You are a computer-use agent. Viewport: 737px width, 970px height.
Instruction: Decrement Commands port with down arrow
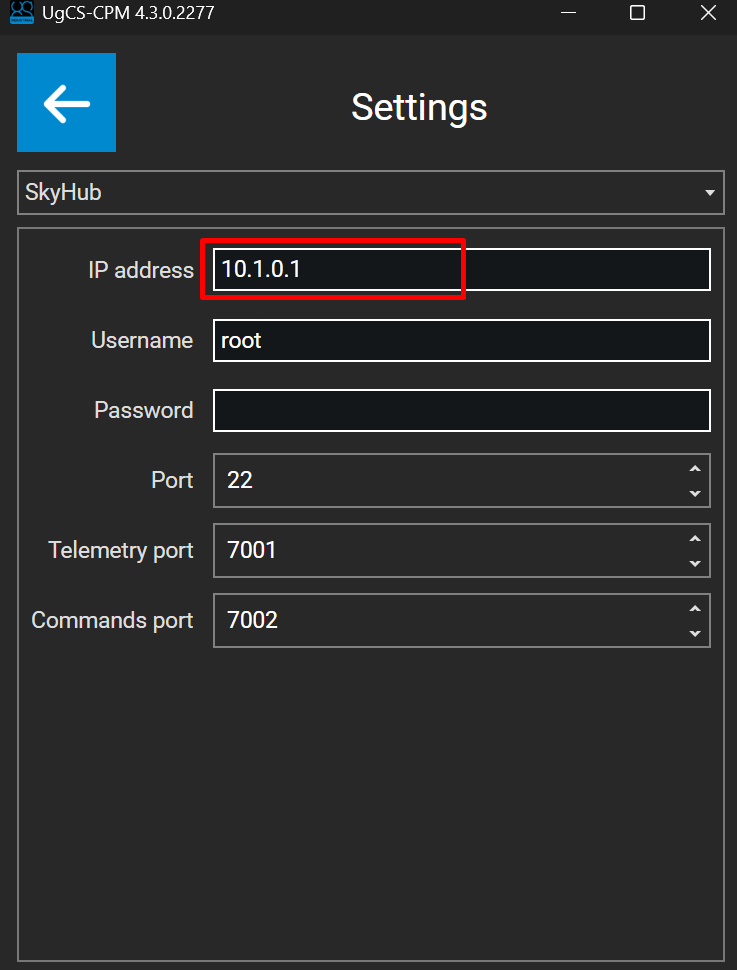(694, 632)
